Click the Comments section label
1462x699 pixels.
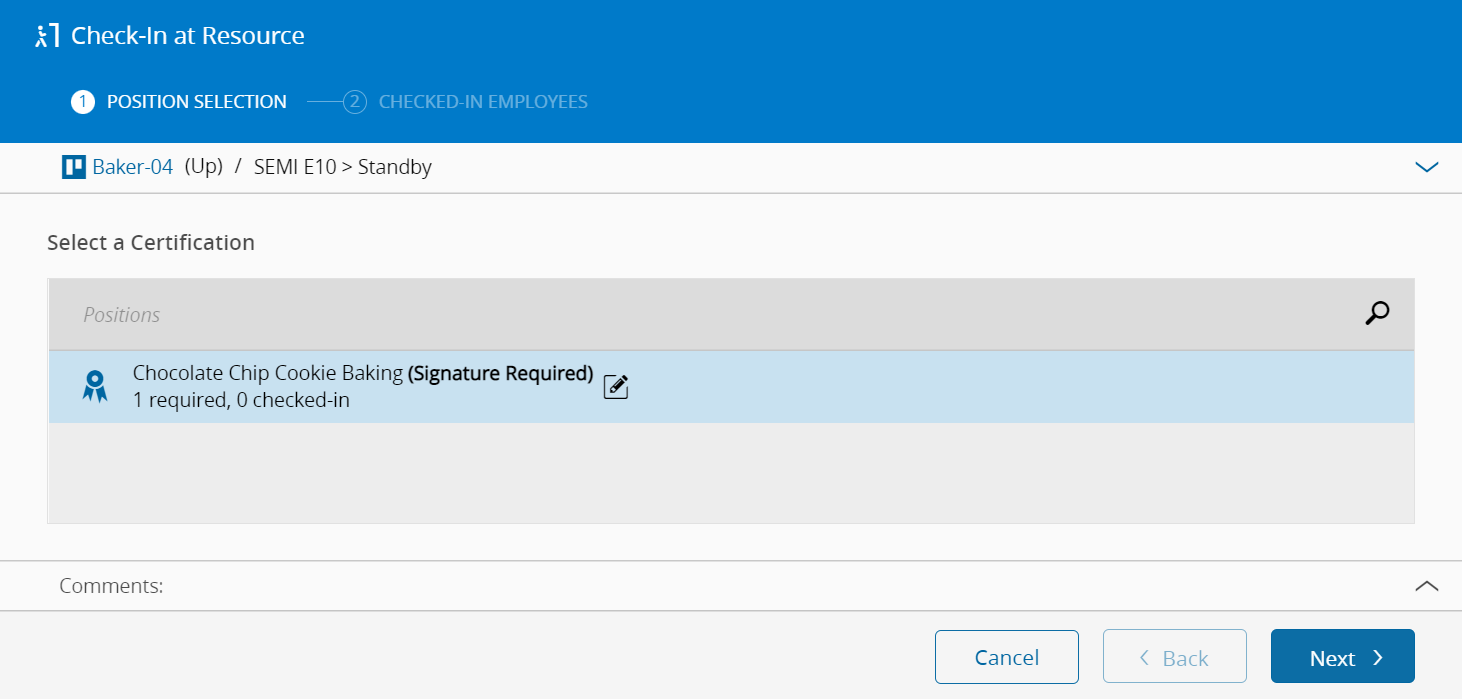pyautogui.click(x=111, y=586)
